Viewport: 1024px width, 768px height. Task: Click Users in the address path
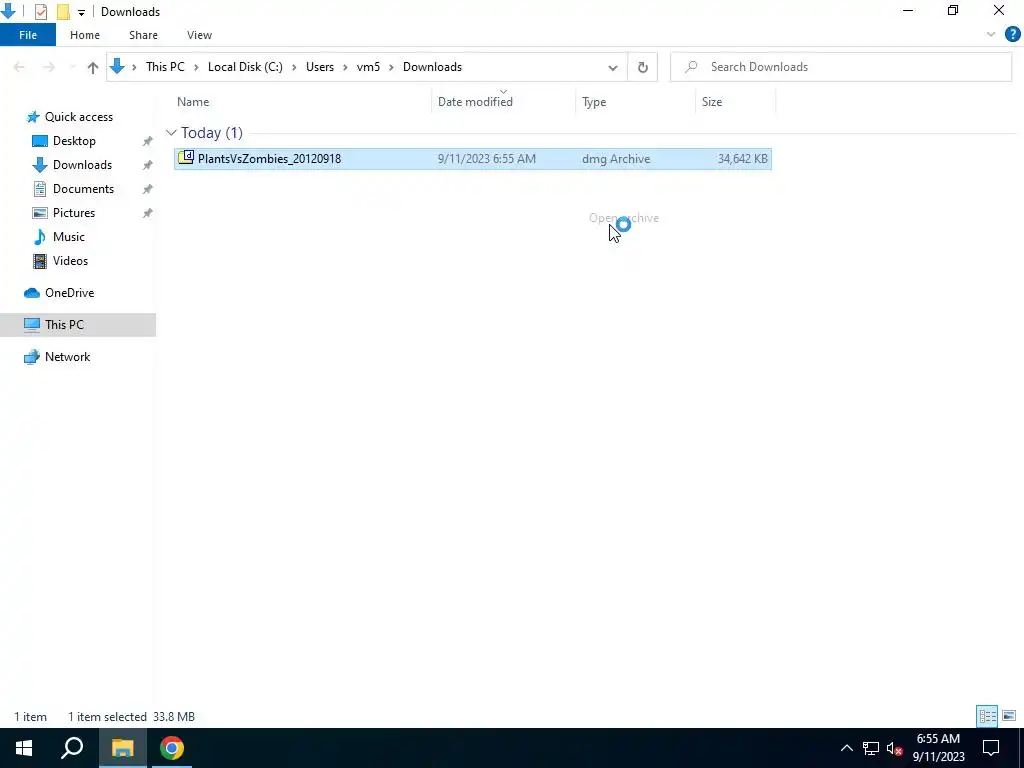(319, 67)
